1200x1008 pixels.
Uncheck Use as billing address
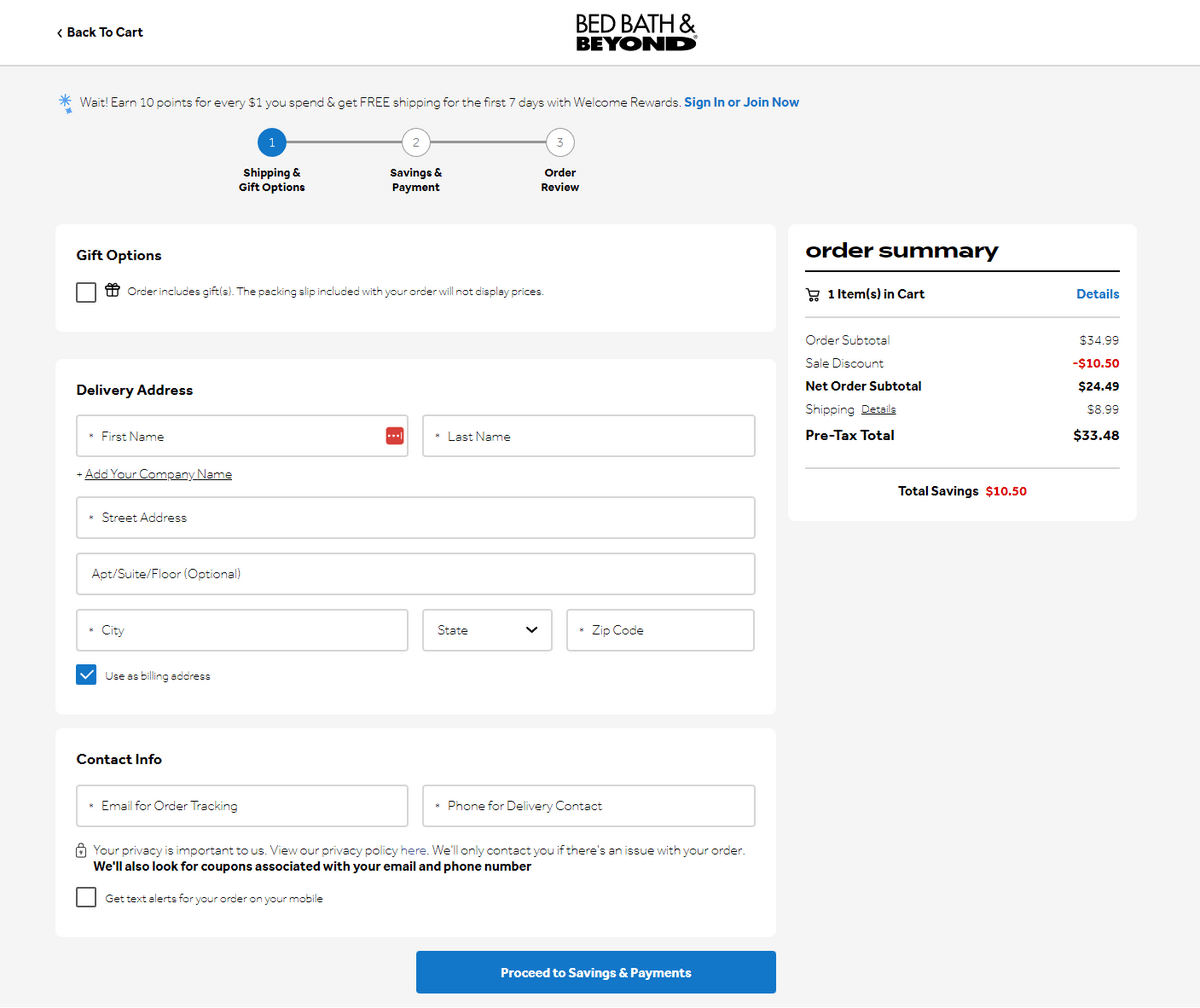(86, 674)
